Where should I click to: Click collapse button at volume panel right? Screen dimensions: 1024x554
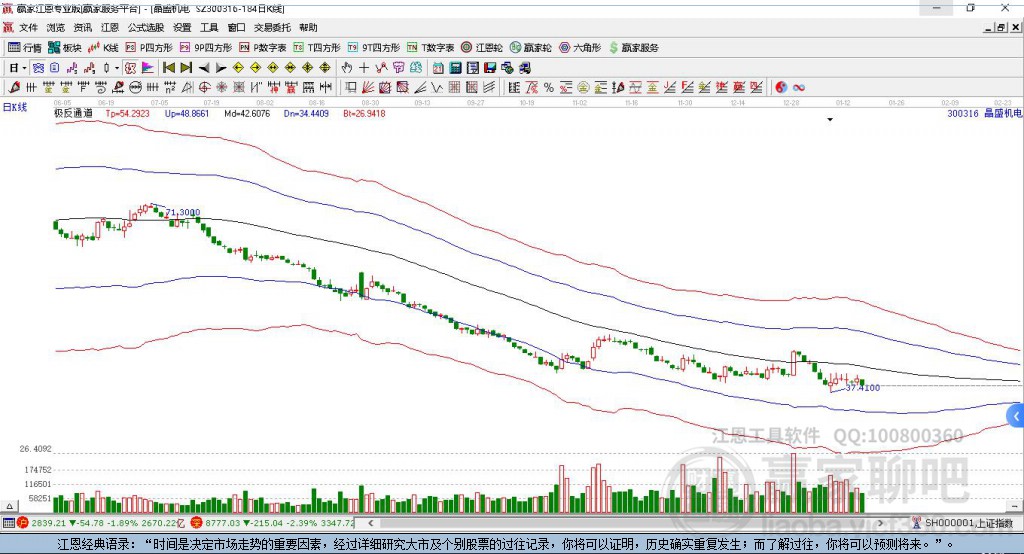[1014, 506]
